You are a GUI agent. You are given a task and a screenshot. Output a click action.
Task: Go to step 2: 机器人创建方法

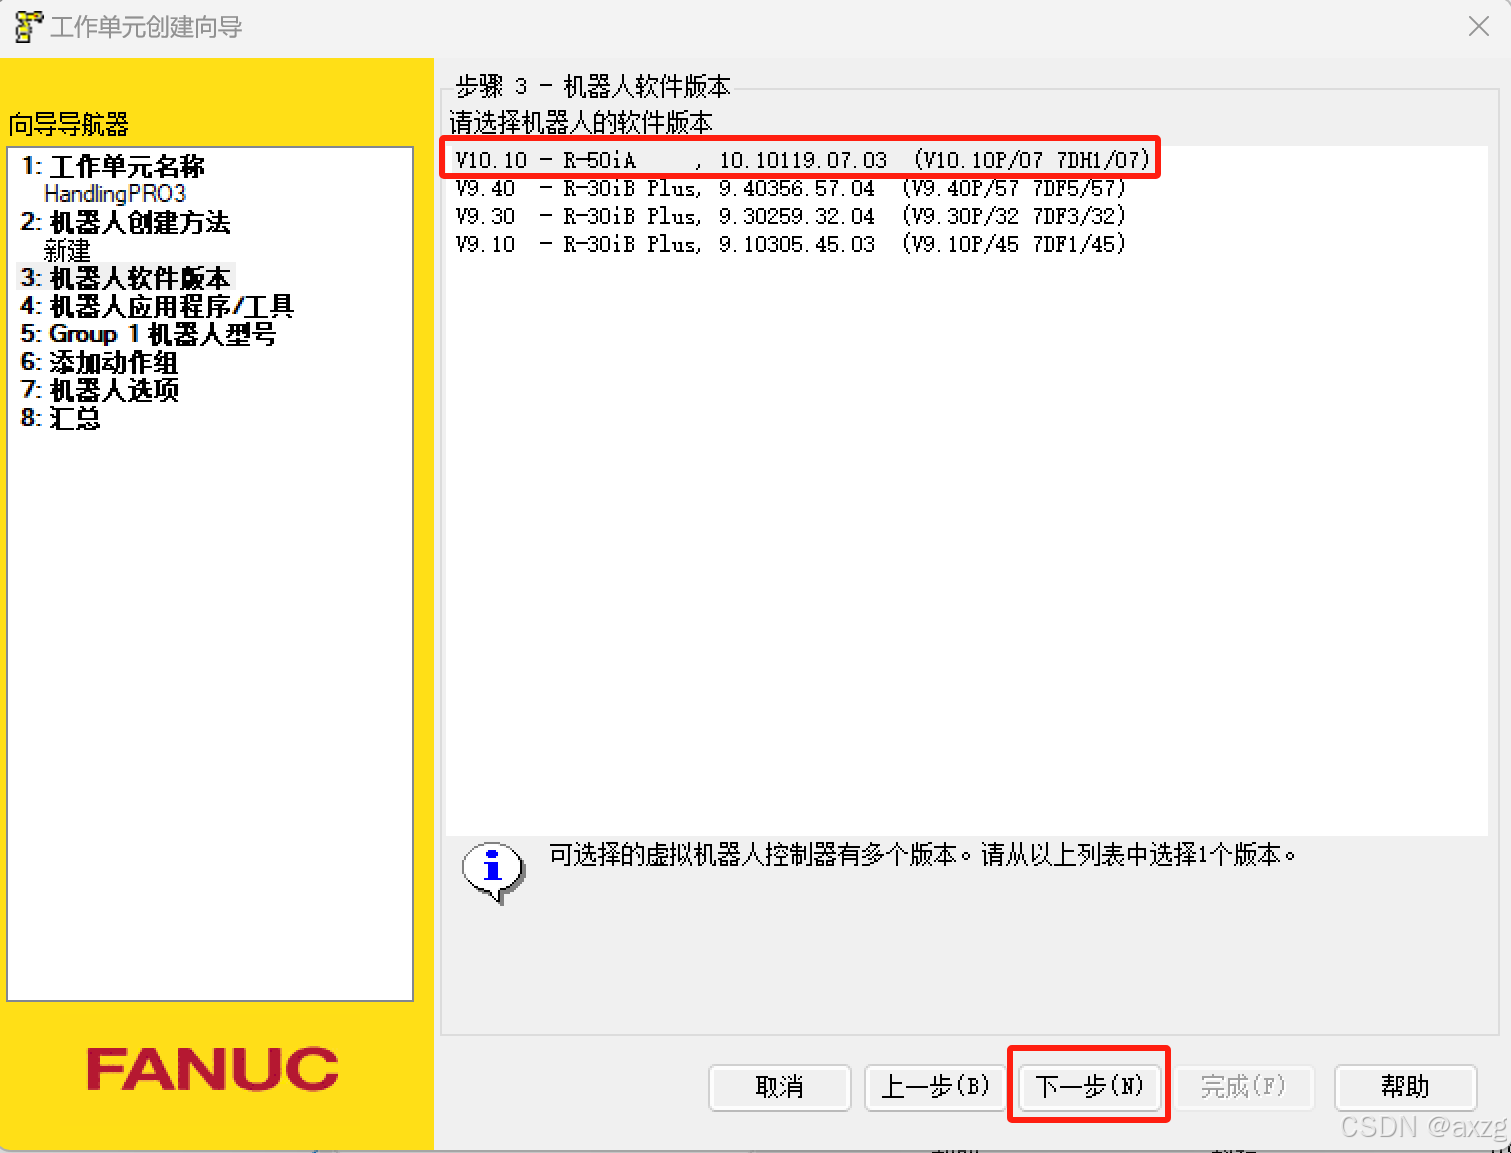tap(125, 222)
